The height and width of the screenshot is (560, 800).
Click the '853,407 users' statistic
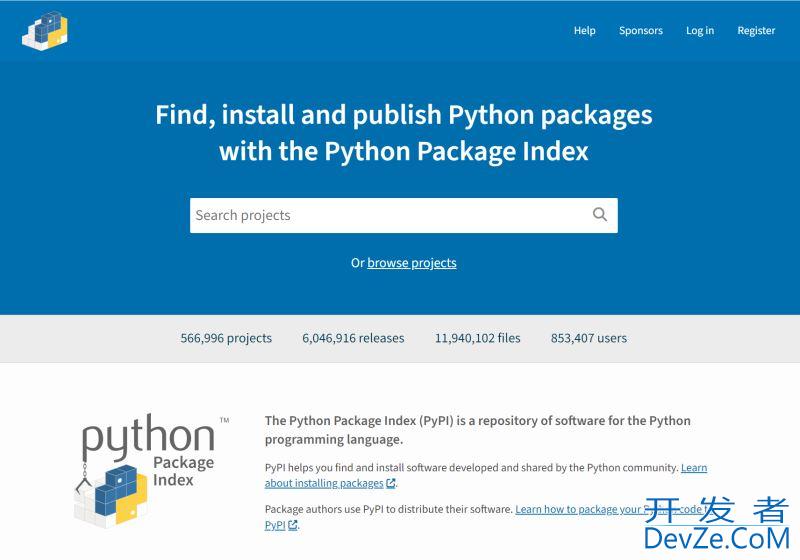click(588, 338)
